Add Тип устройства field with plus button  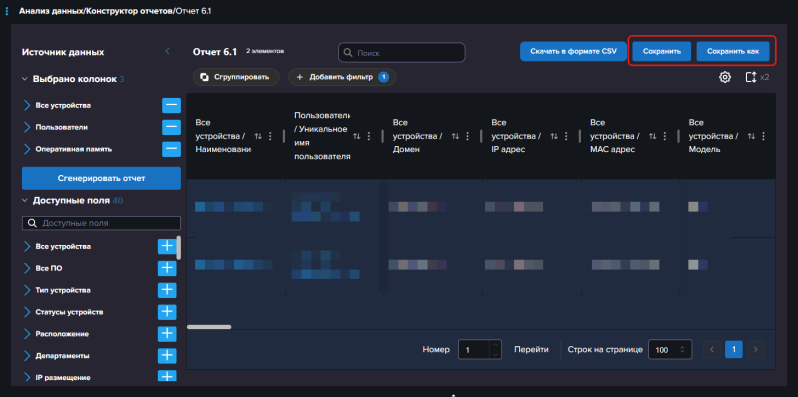(167, 290)
